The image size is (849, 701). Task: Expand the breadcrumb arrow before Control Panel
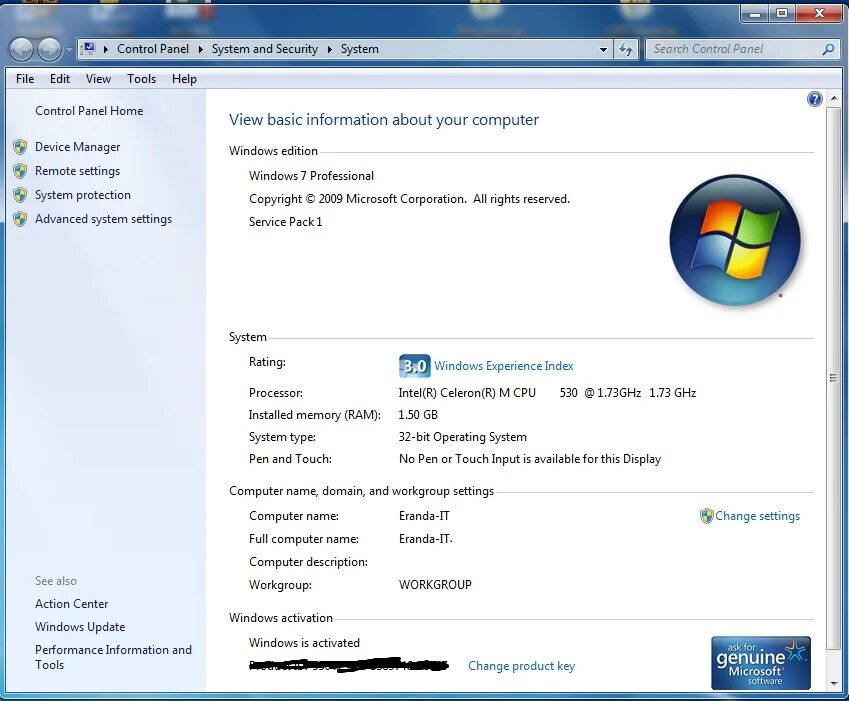click(106, 49)
